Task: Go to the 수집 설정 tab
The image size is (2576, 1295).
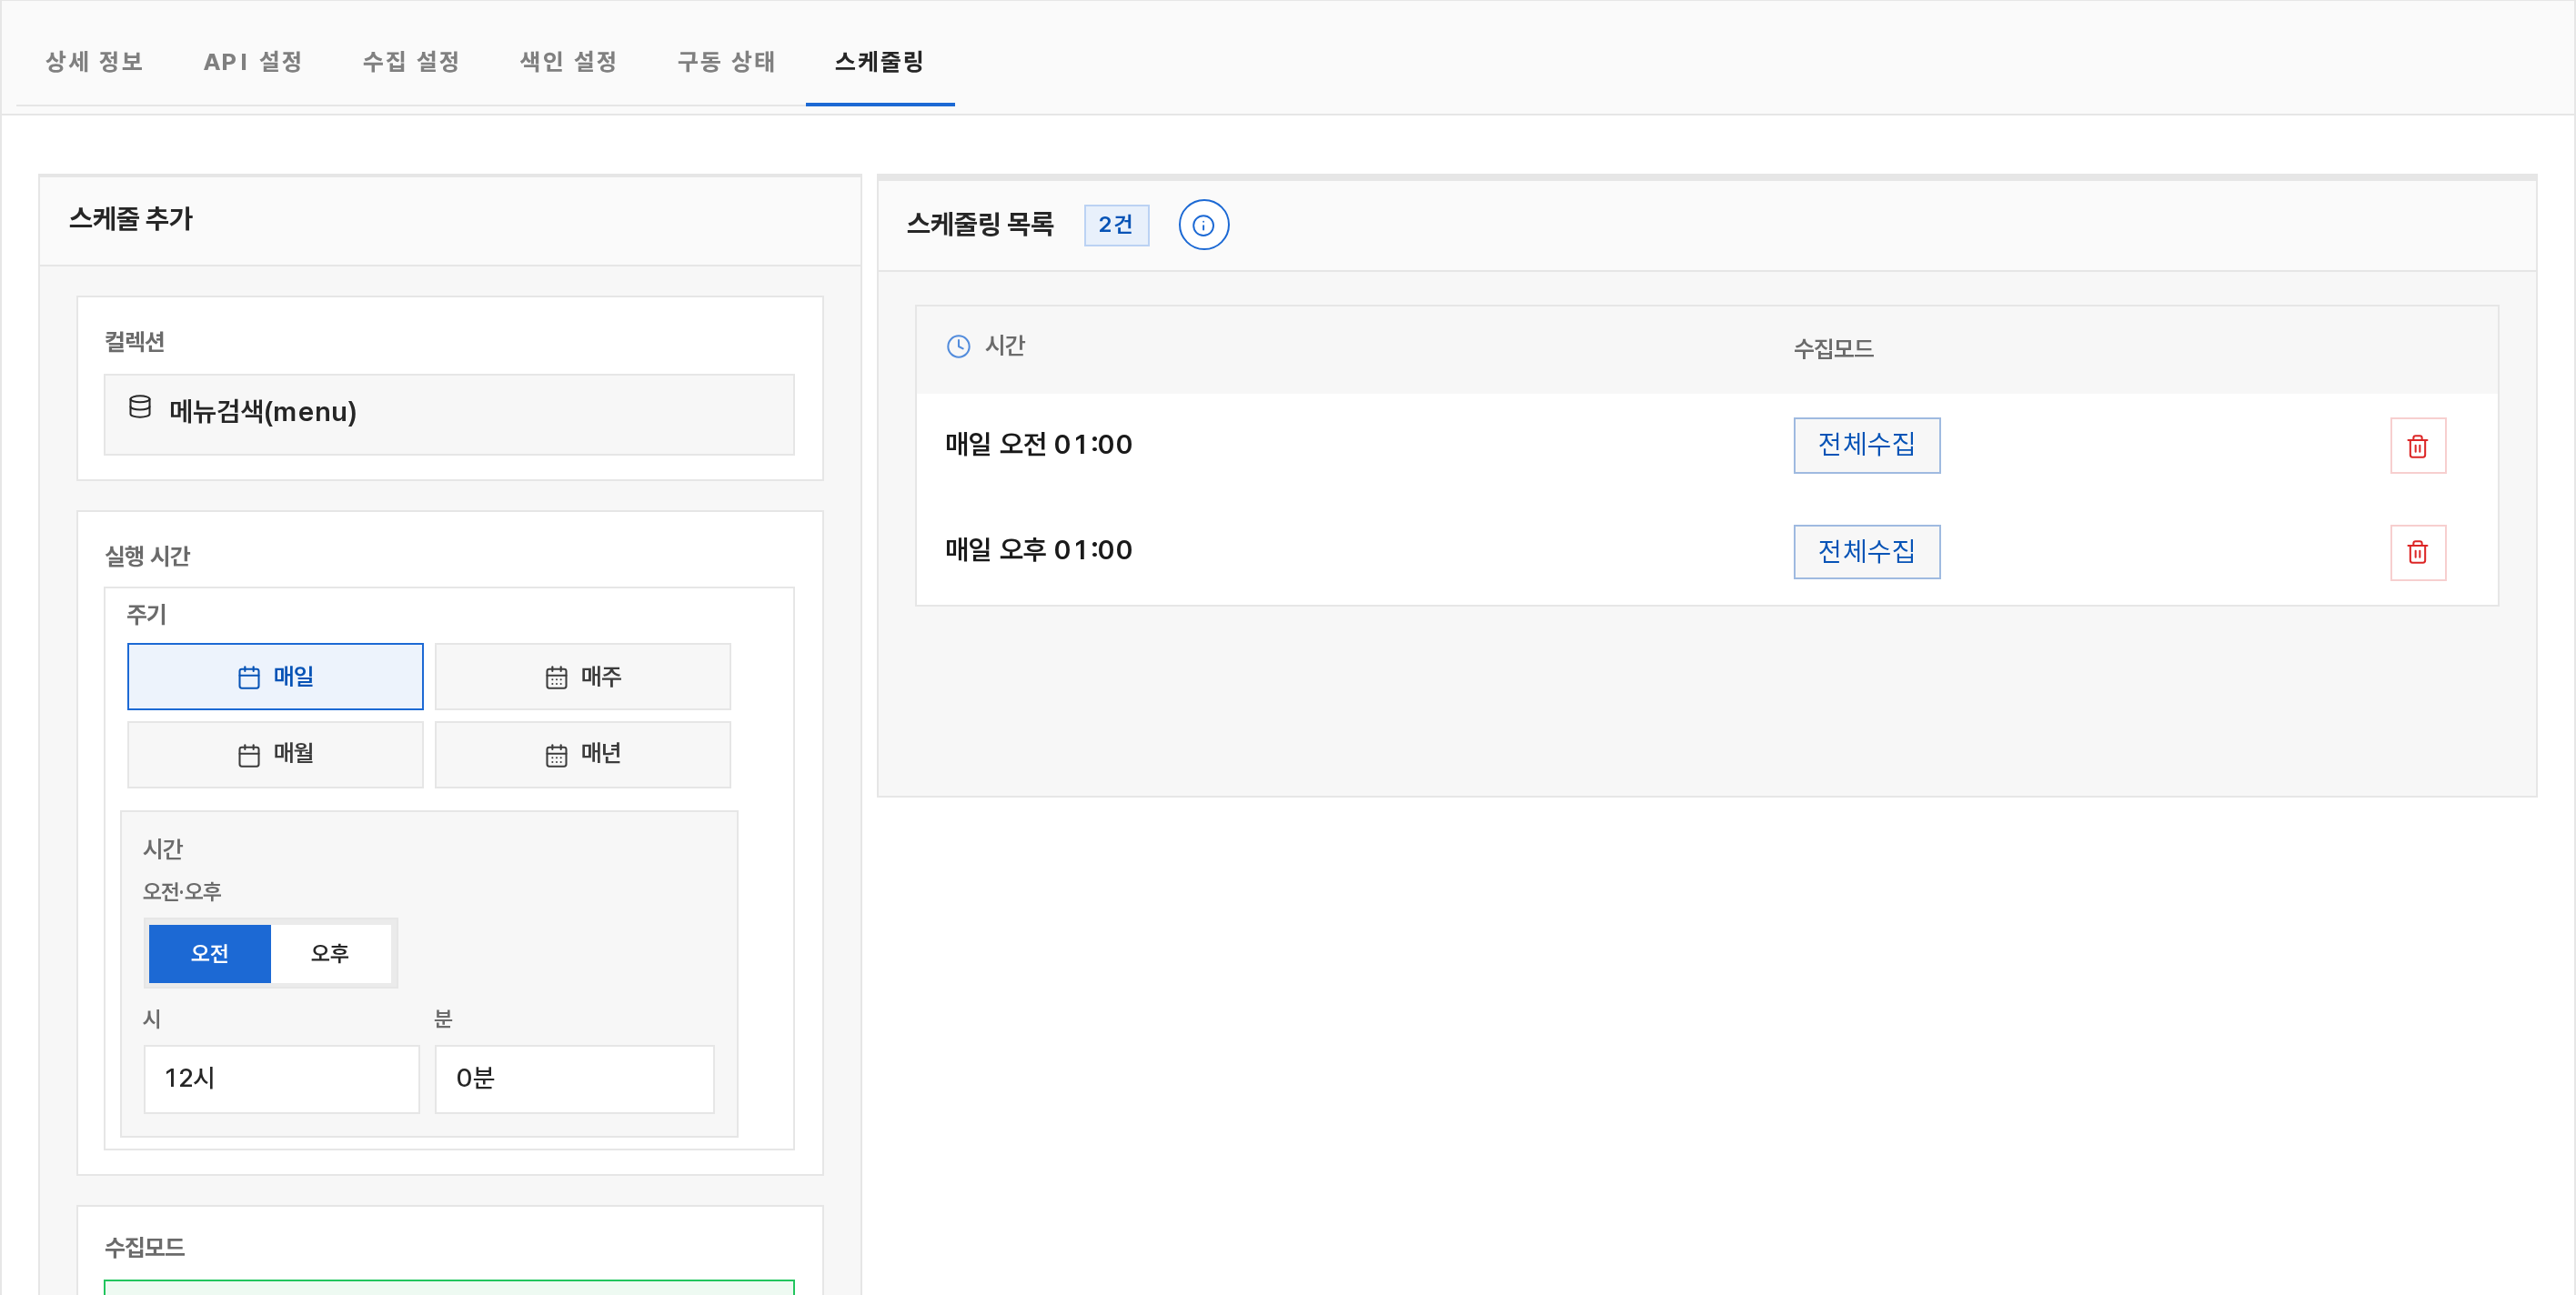Action: pos(411,62)
